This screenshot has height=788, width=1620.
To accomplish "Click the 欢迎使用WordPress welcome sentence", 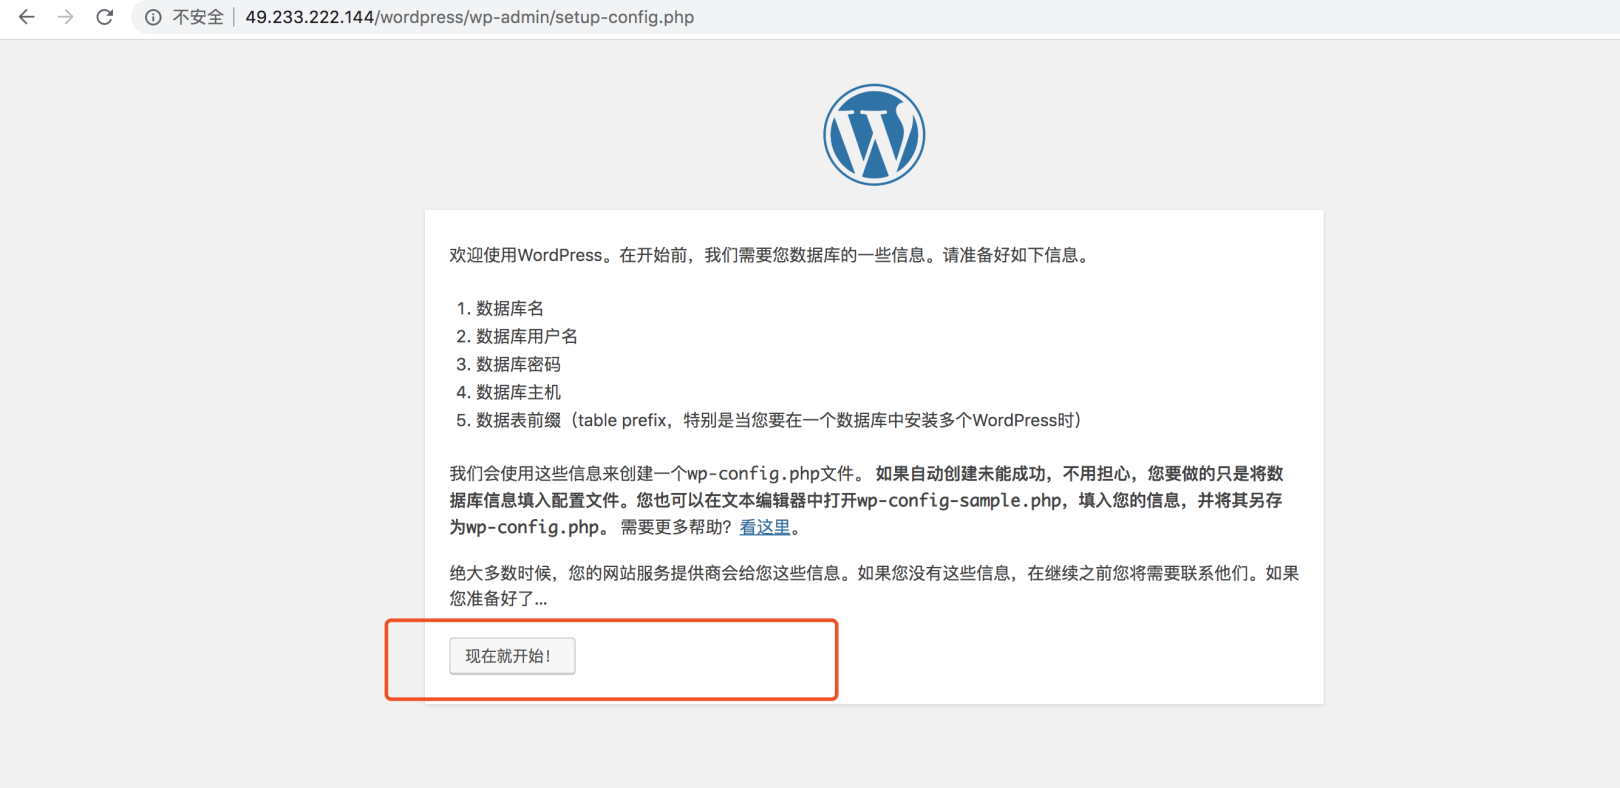I will pos(770,255).
